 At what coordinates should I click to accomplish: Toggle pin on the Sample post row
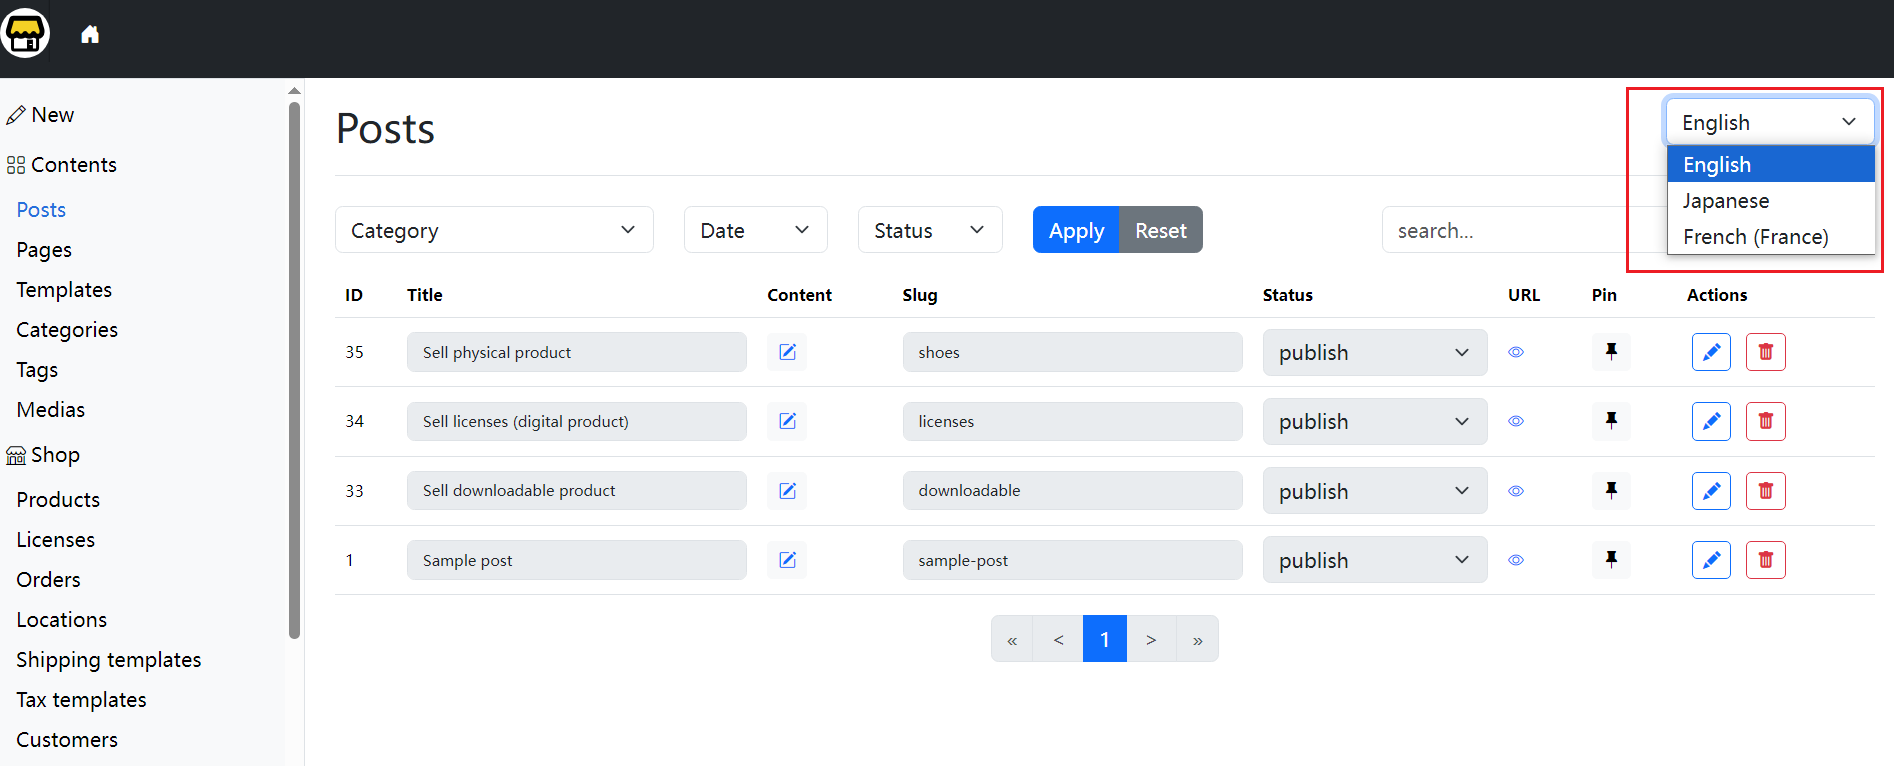click(1611, 560)
